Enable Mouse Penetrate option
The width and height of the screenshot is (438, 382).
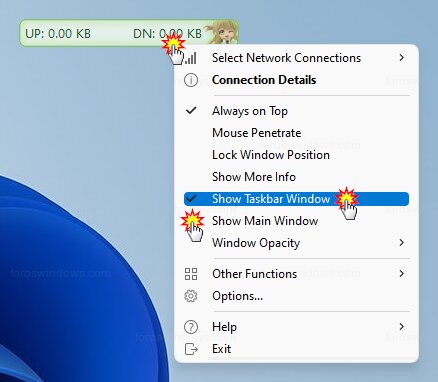click(296, 133)
